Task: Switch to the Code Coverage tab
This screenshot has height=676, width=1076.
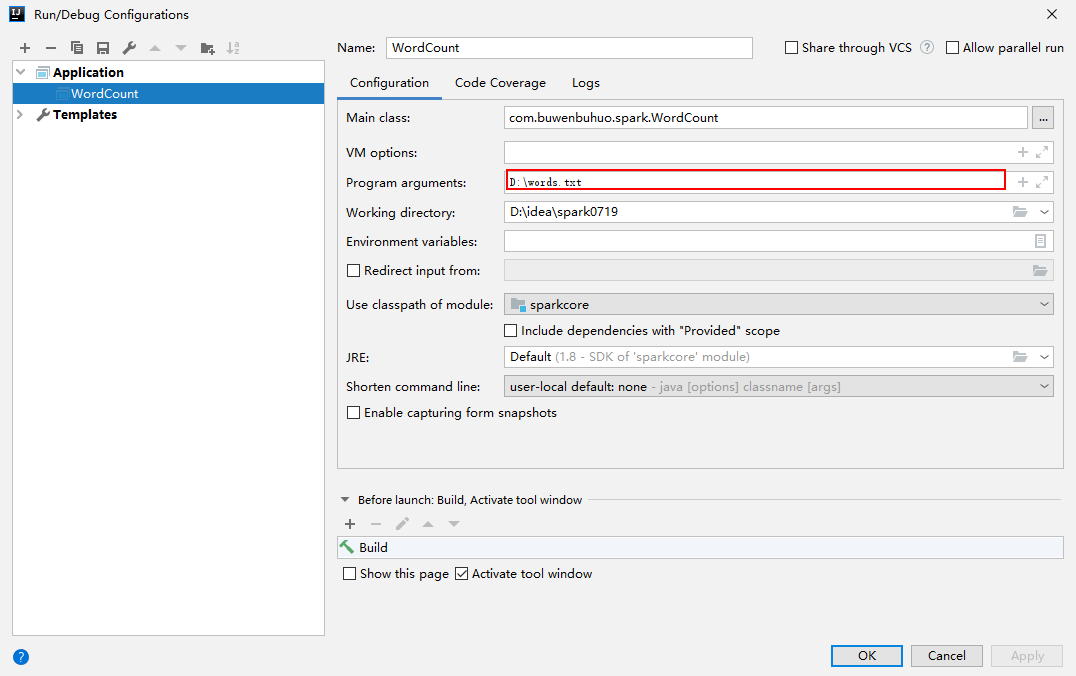Action: click(500, 83)
